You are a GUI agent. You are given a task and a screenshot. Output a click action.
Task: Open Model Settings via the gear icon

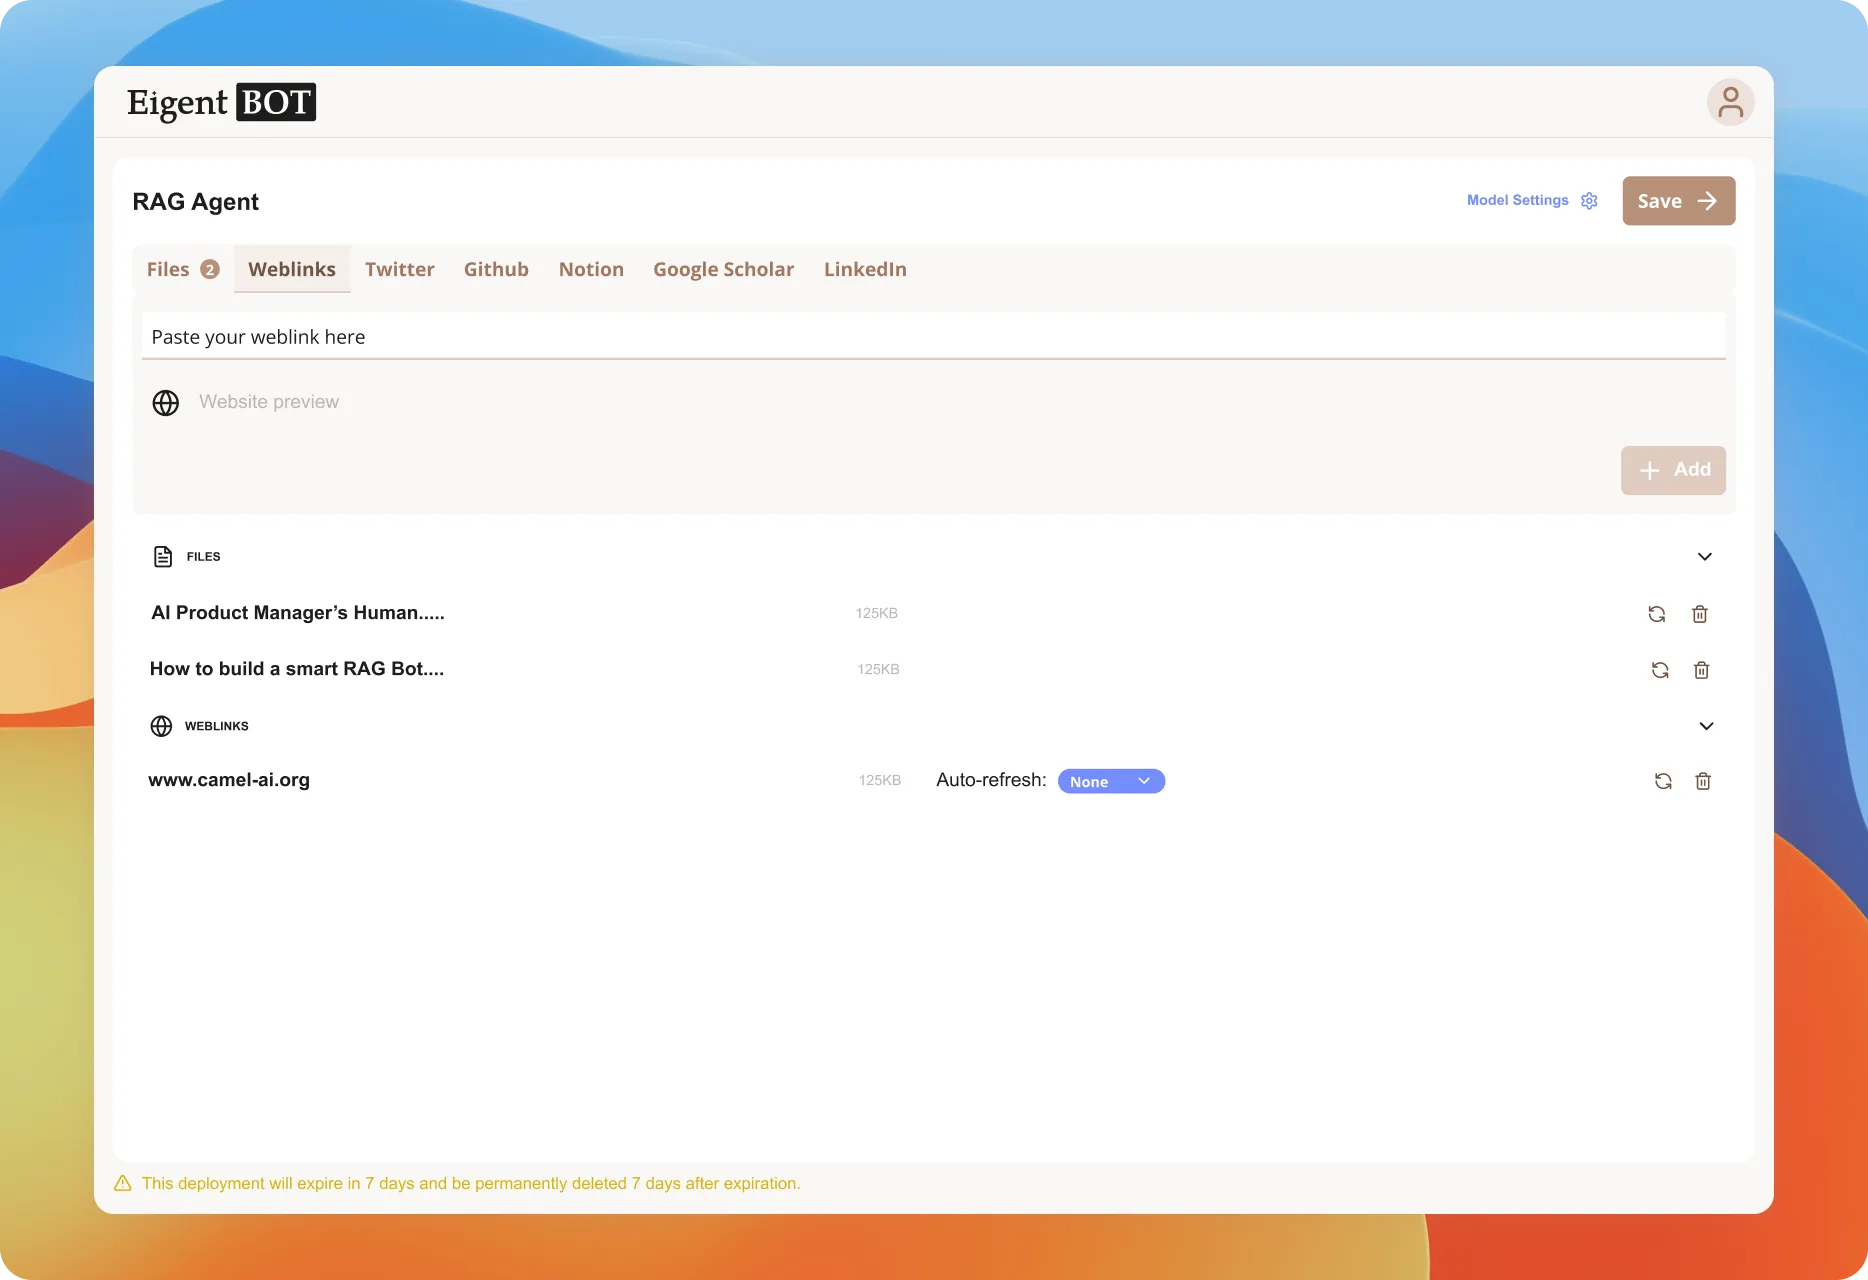click(1590, 200)
